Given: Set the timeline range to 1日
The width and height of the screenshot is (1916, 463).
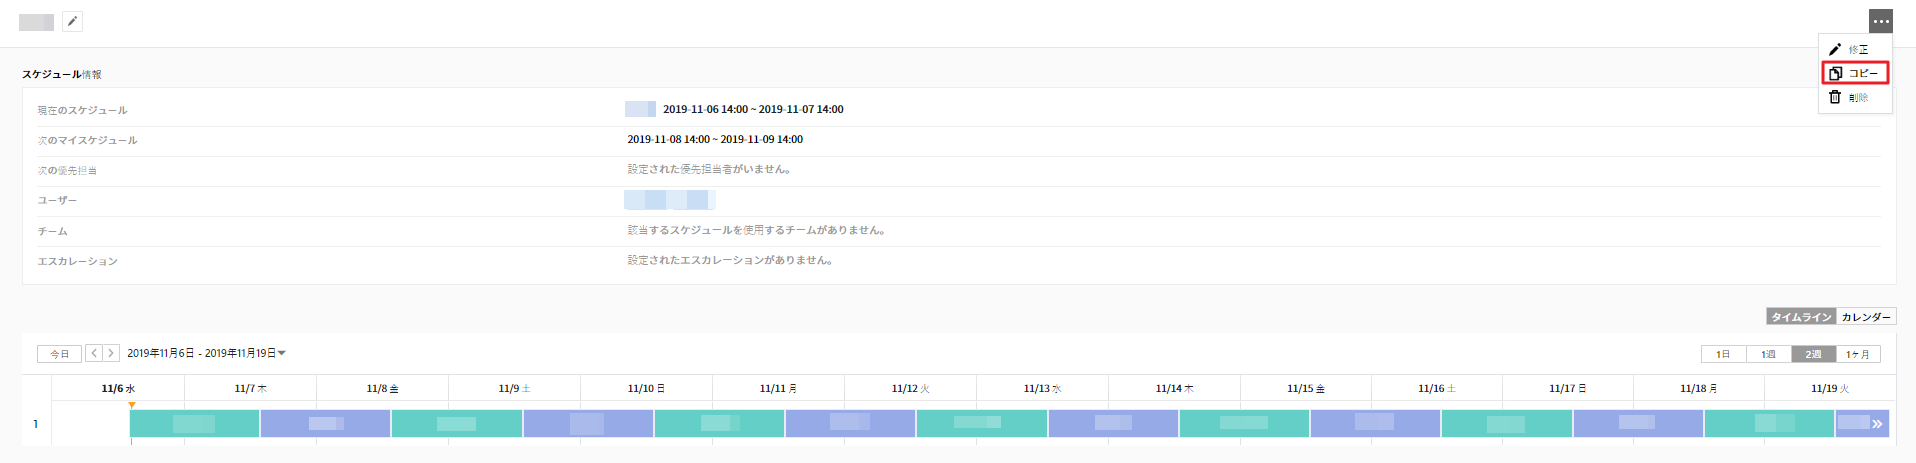Looking at the screenshot, I should [x=1723, y=354].
